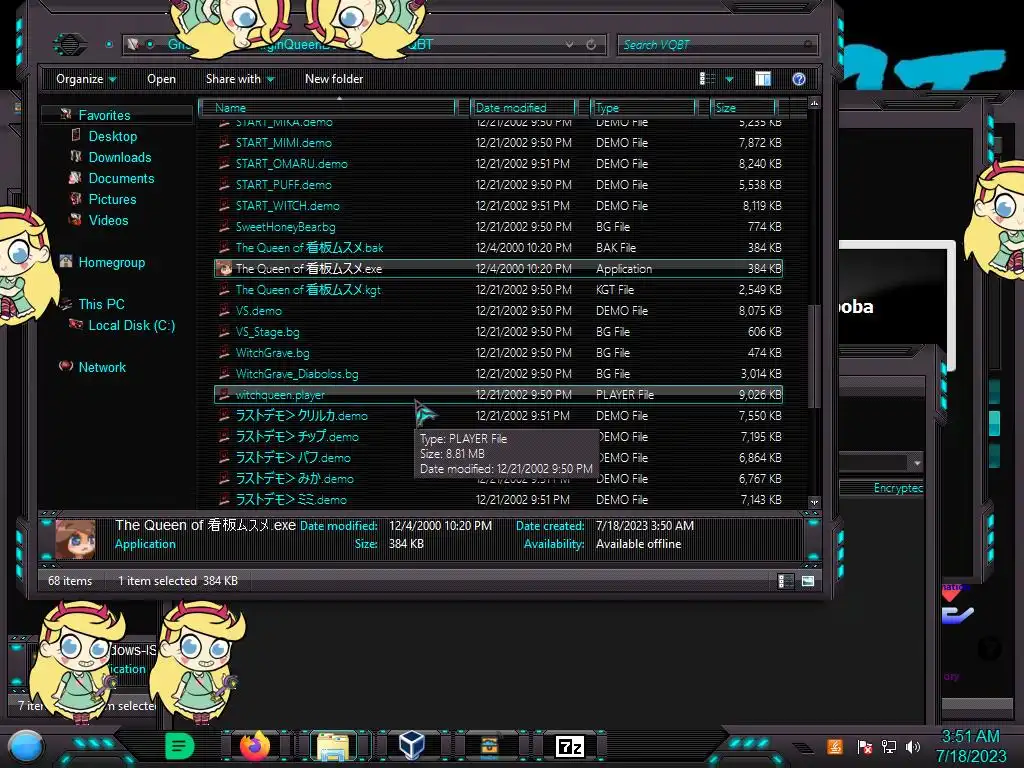Open 7-Zip from the taskbar
This screenshot has height=768, width=1024.
point(569,746)
